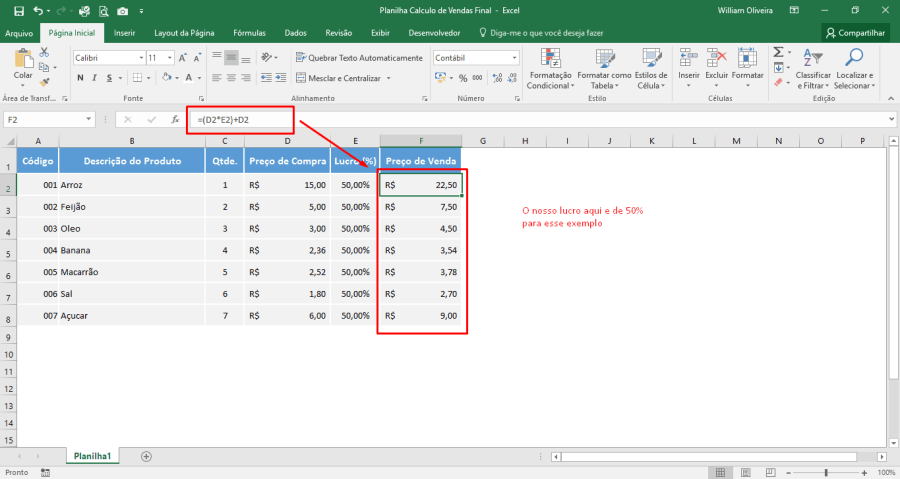Open Formatar cells menu

[747, 68]
